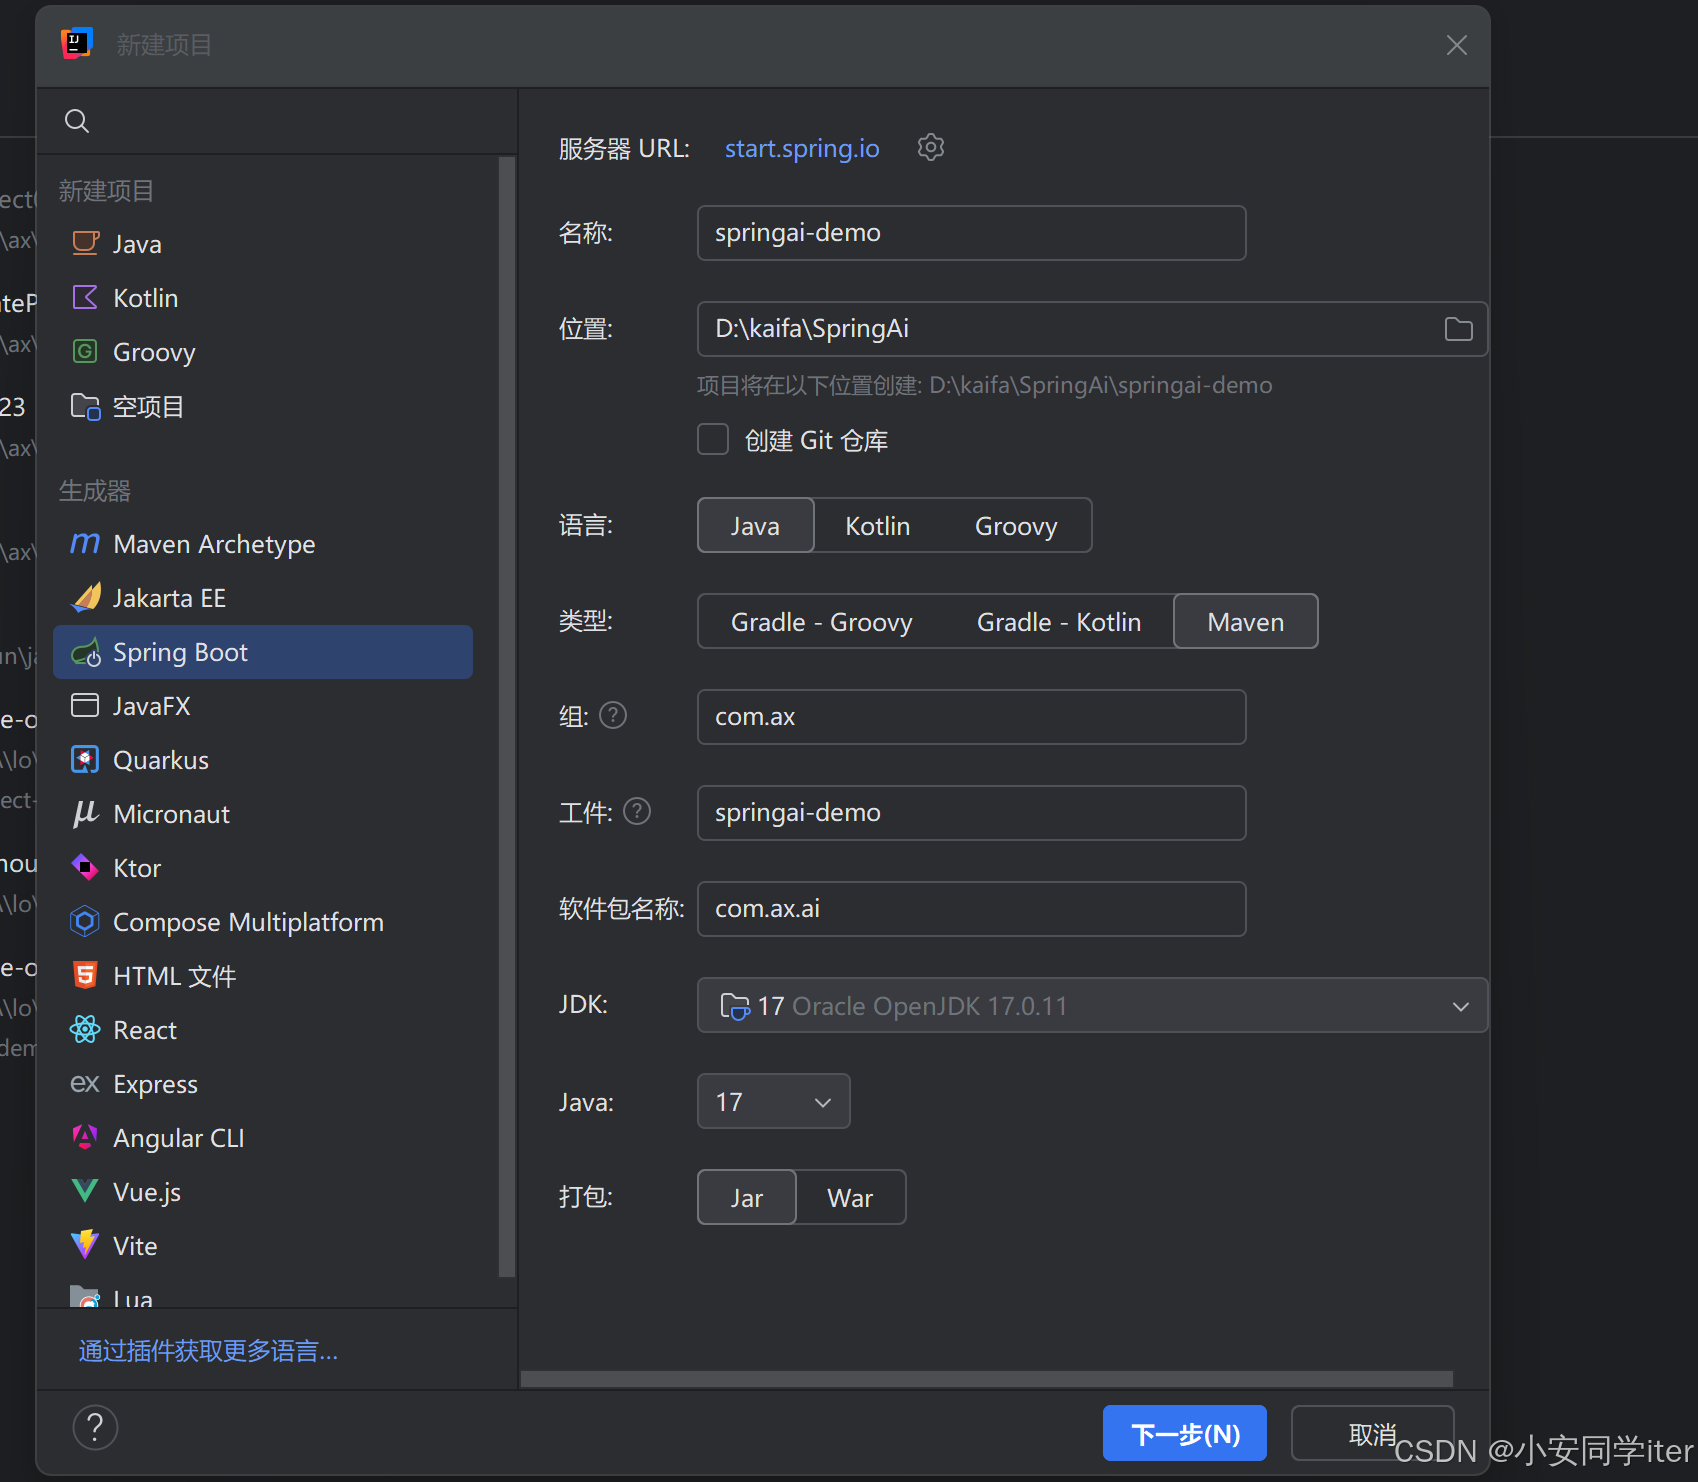
Task: Open dialog help question mark button
Action: coord(95,1428)
